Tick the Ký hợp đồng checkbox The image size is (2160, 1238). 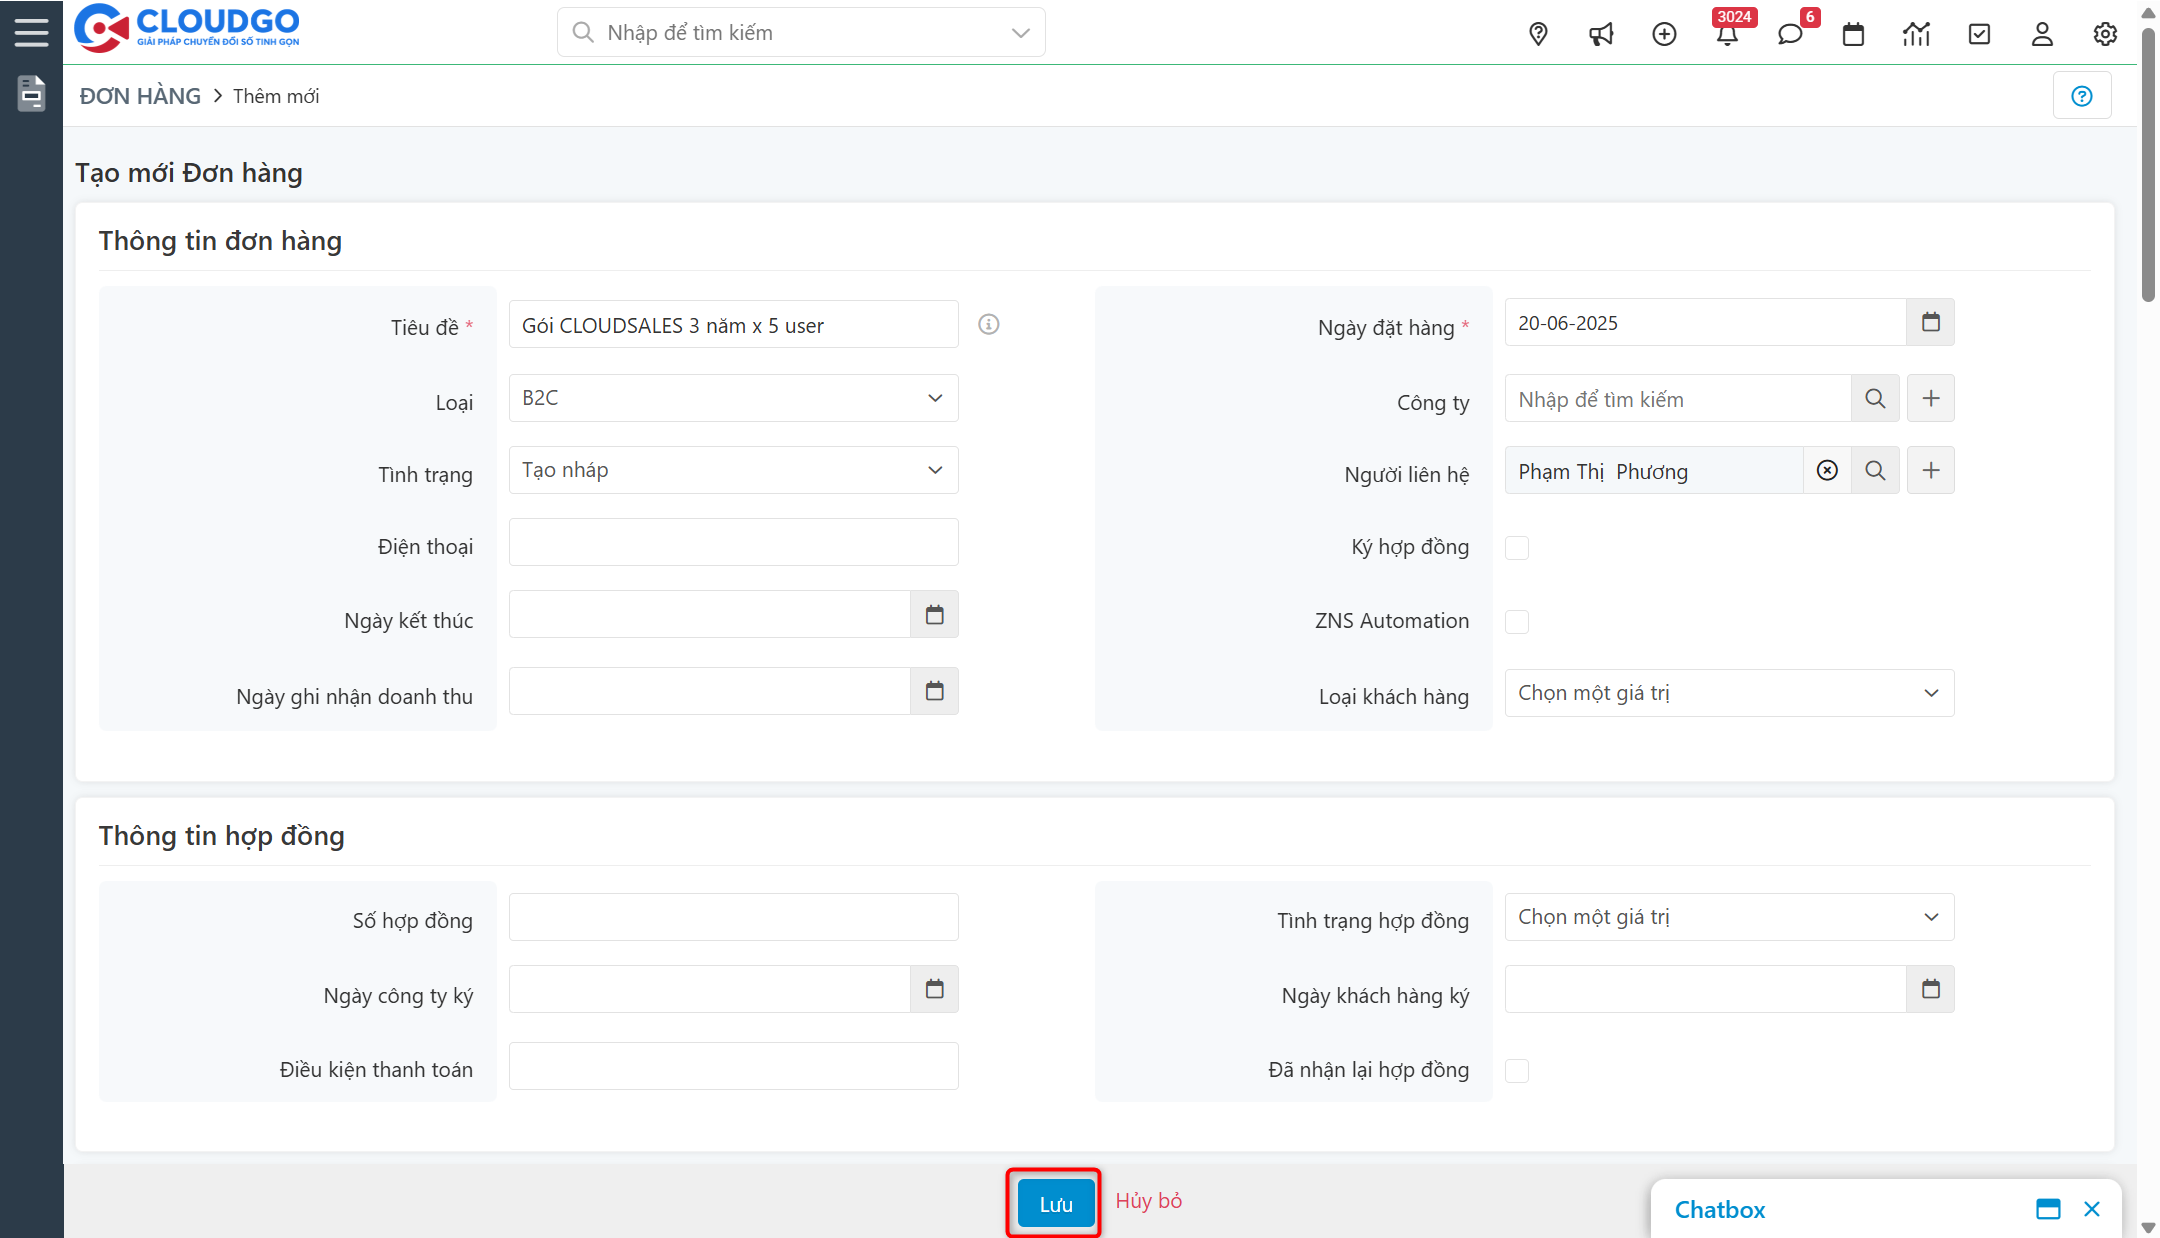tap(1517, 547)
